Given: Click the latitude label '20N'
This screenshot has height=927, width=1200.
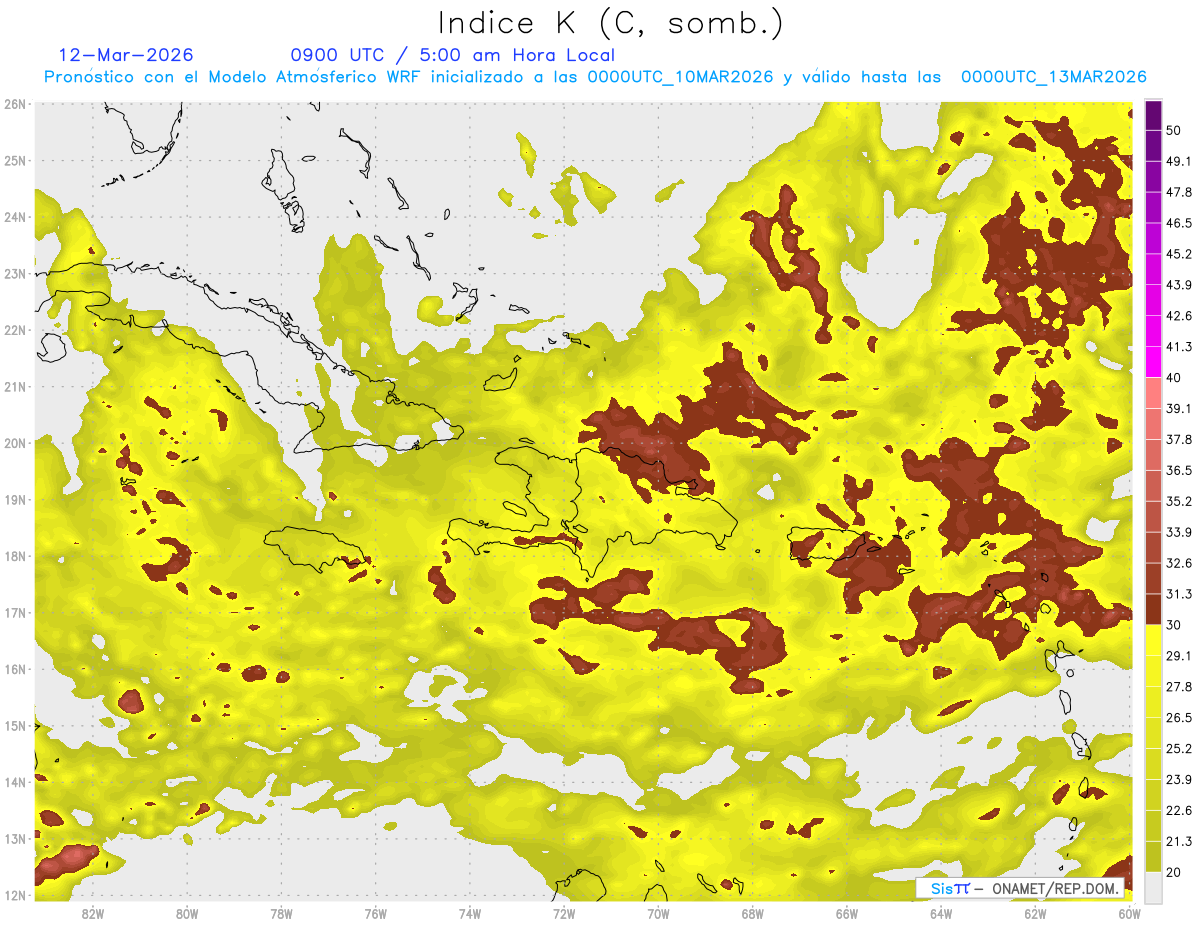Looking at the screenshot, I should pos(15,443).
